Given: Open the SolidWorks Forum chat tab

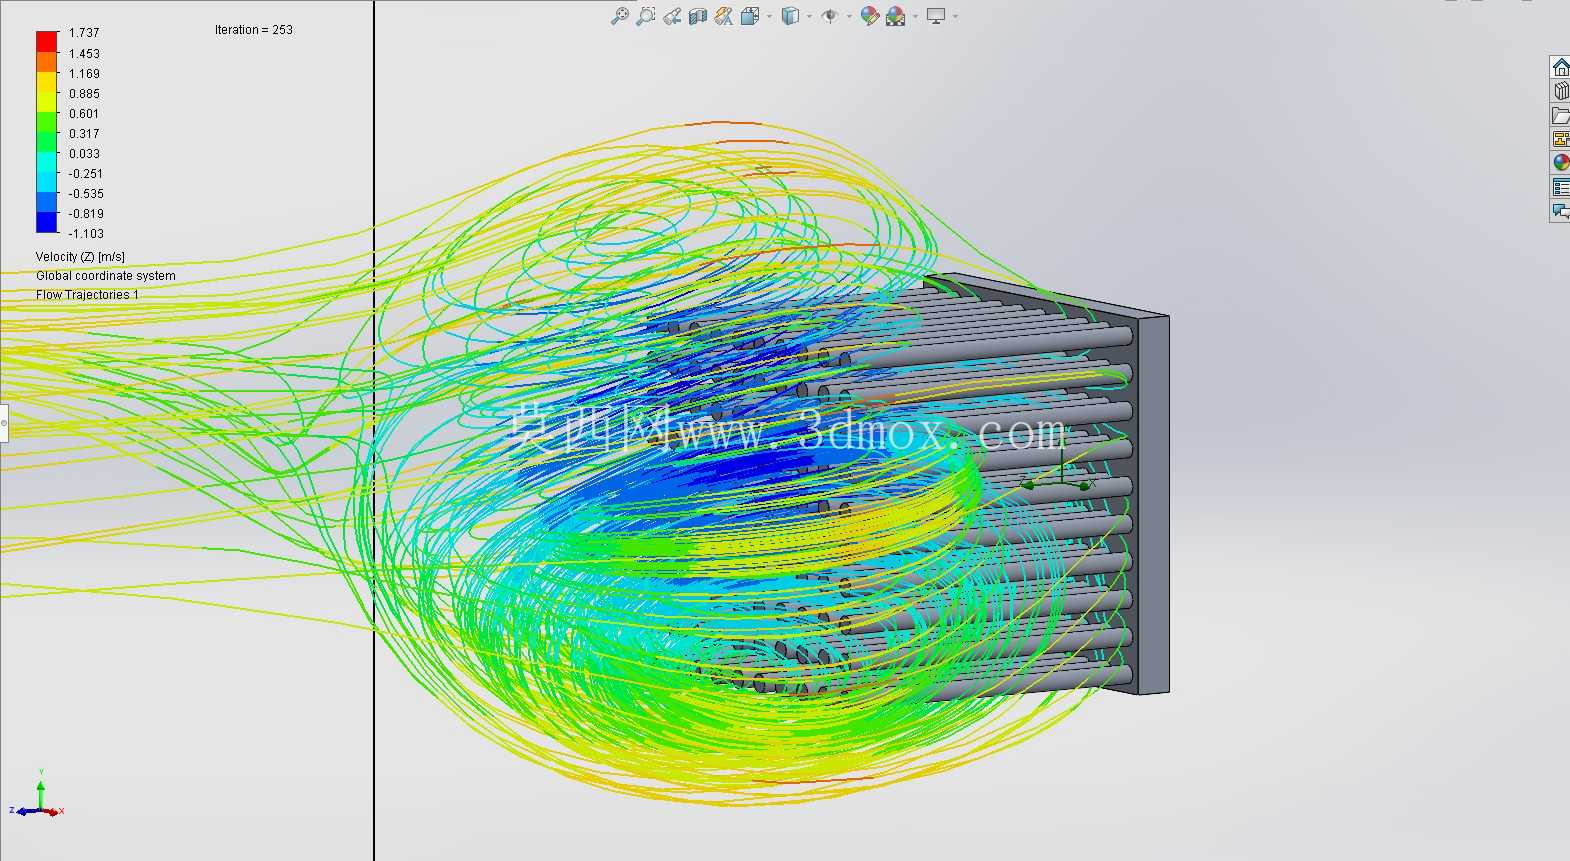Looking at the screenshot, I should tap(1560, 211).
